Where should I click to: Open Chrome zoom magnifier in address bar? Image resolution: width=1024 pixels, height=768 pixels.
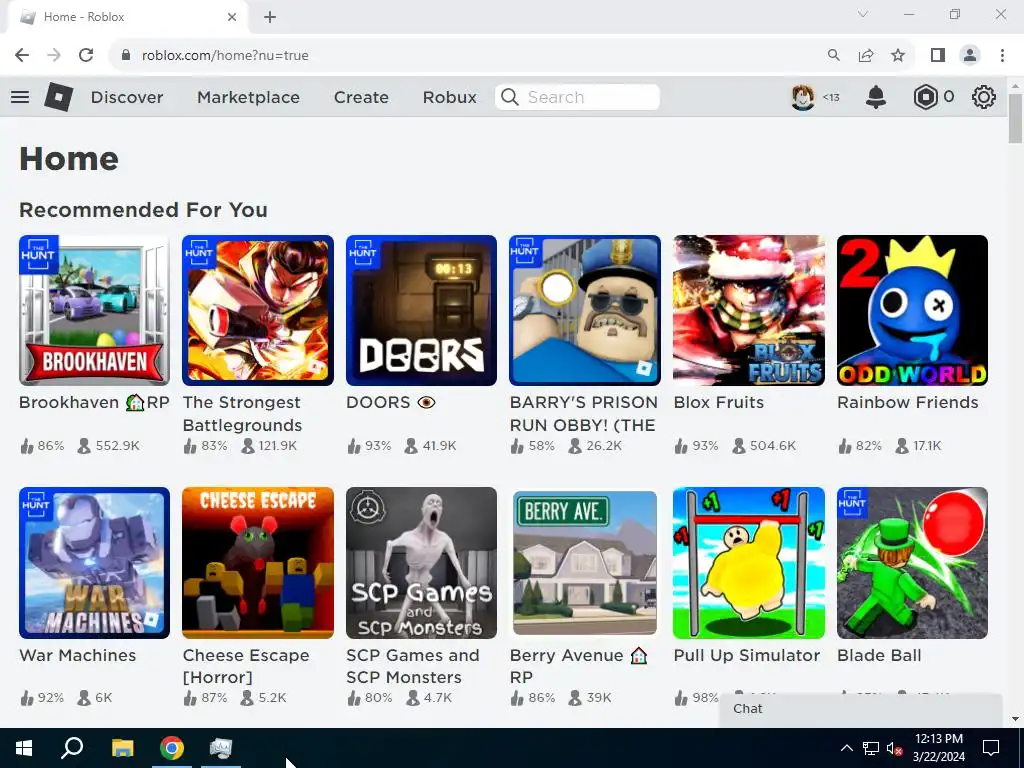pyautogui.click(x=833, y=56)
